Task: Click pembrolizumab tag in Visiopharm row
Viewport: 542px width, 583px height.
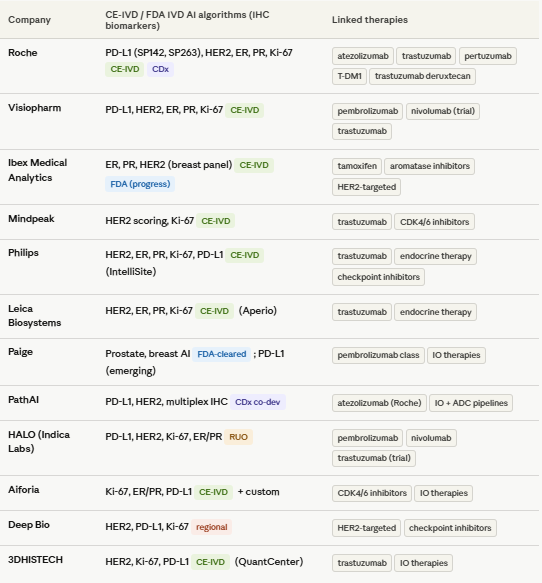Action: [x=367, y=111]
